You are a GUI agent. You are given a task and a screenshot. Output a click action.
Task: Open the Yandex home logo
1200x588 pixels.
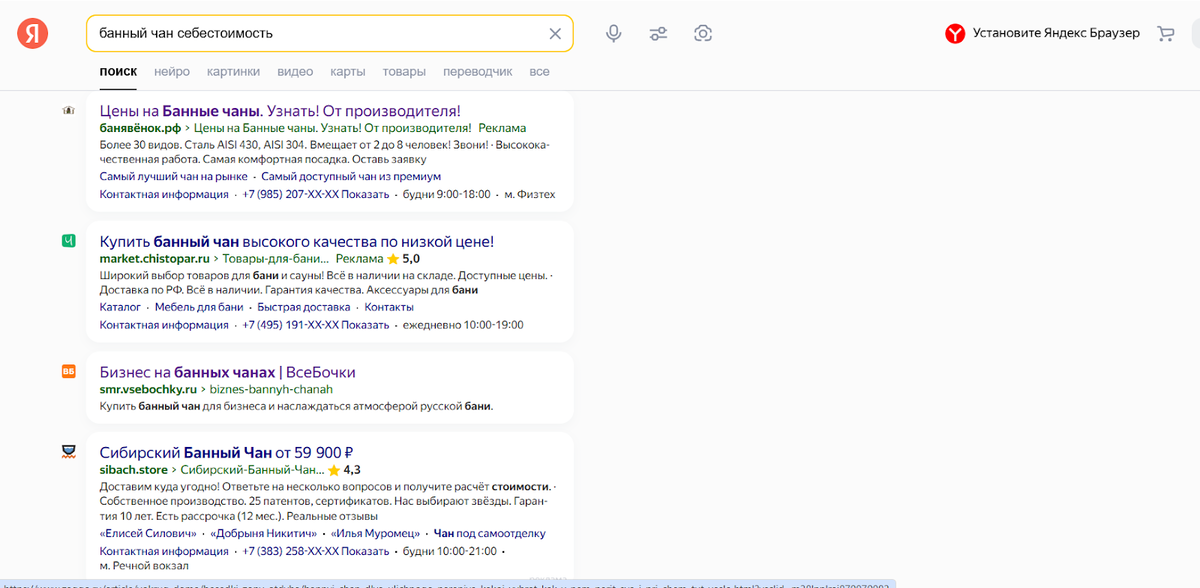pos(32,33)
